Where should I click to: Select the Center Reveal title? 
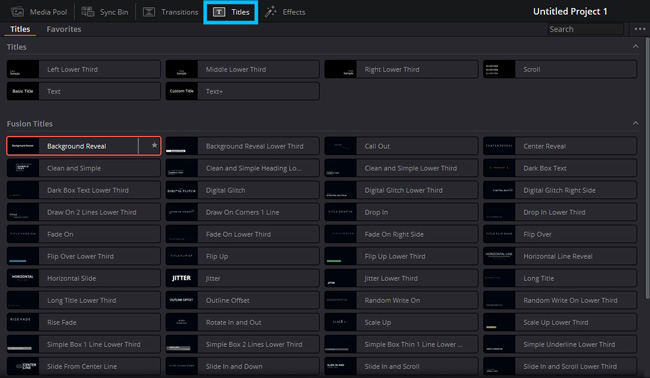[x=560, y=146]
